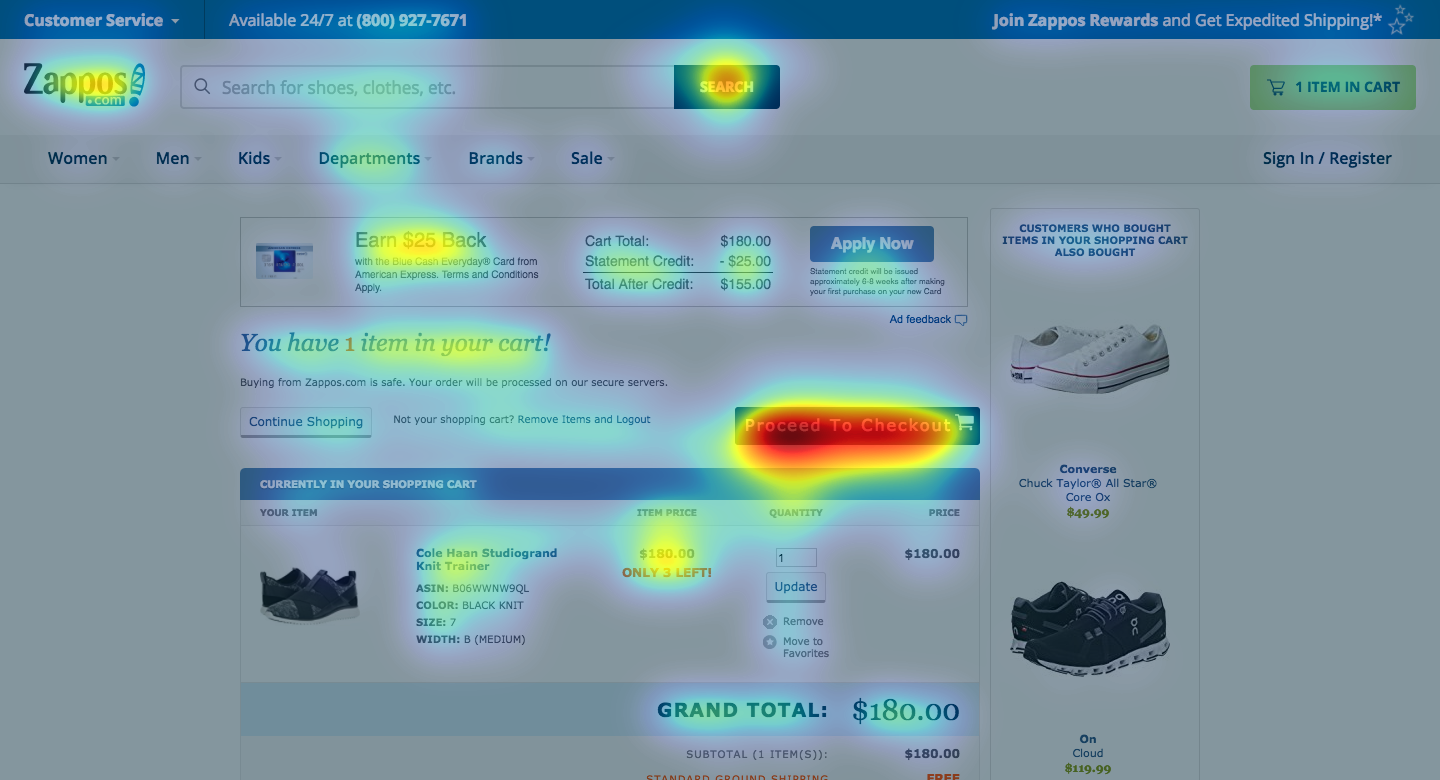Screen dimensions: 1440x780
Task: Click the cart icon on Proceed To Checkout
Action: (x=965, y=424)
